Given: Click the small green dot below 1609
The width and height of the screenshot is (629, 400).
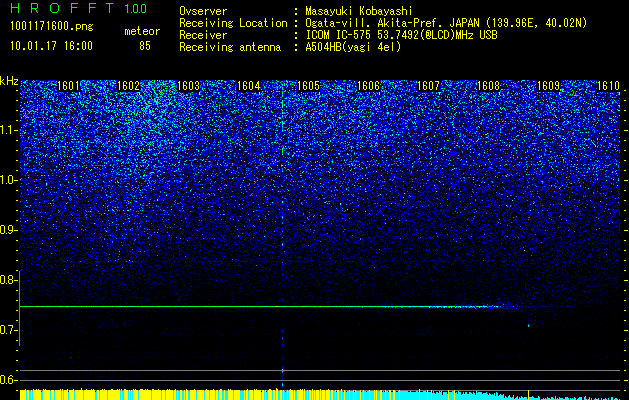Looking at the screenshot, I should 528,325.
